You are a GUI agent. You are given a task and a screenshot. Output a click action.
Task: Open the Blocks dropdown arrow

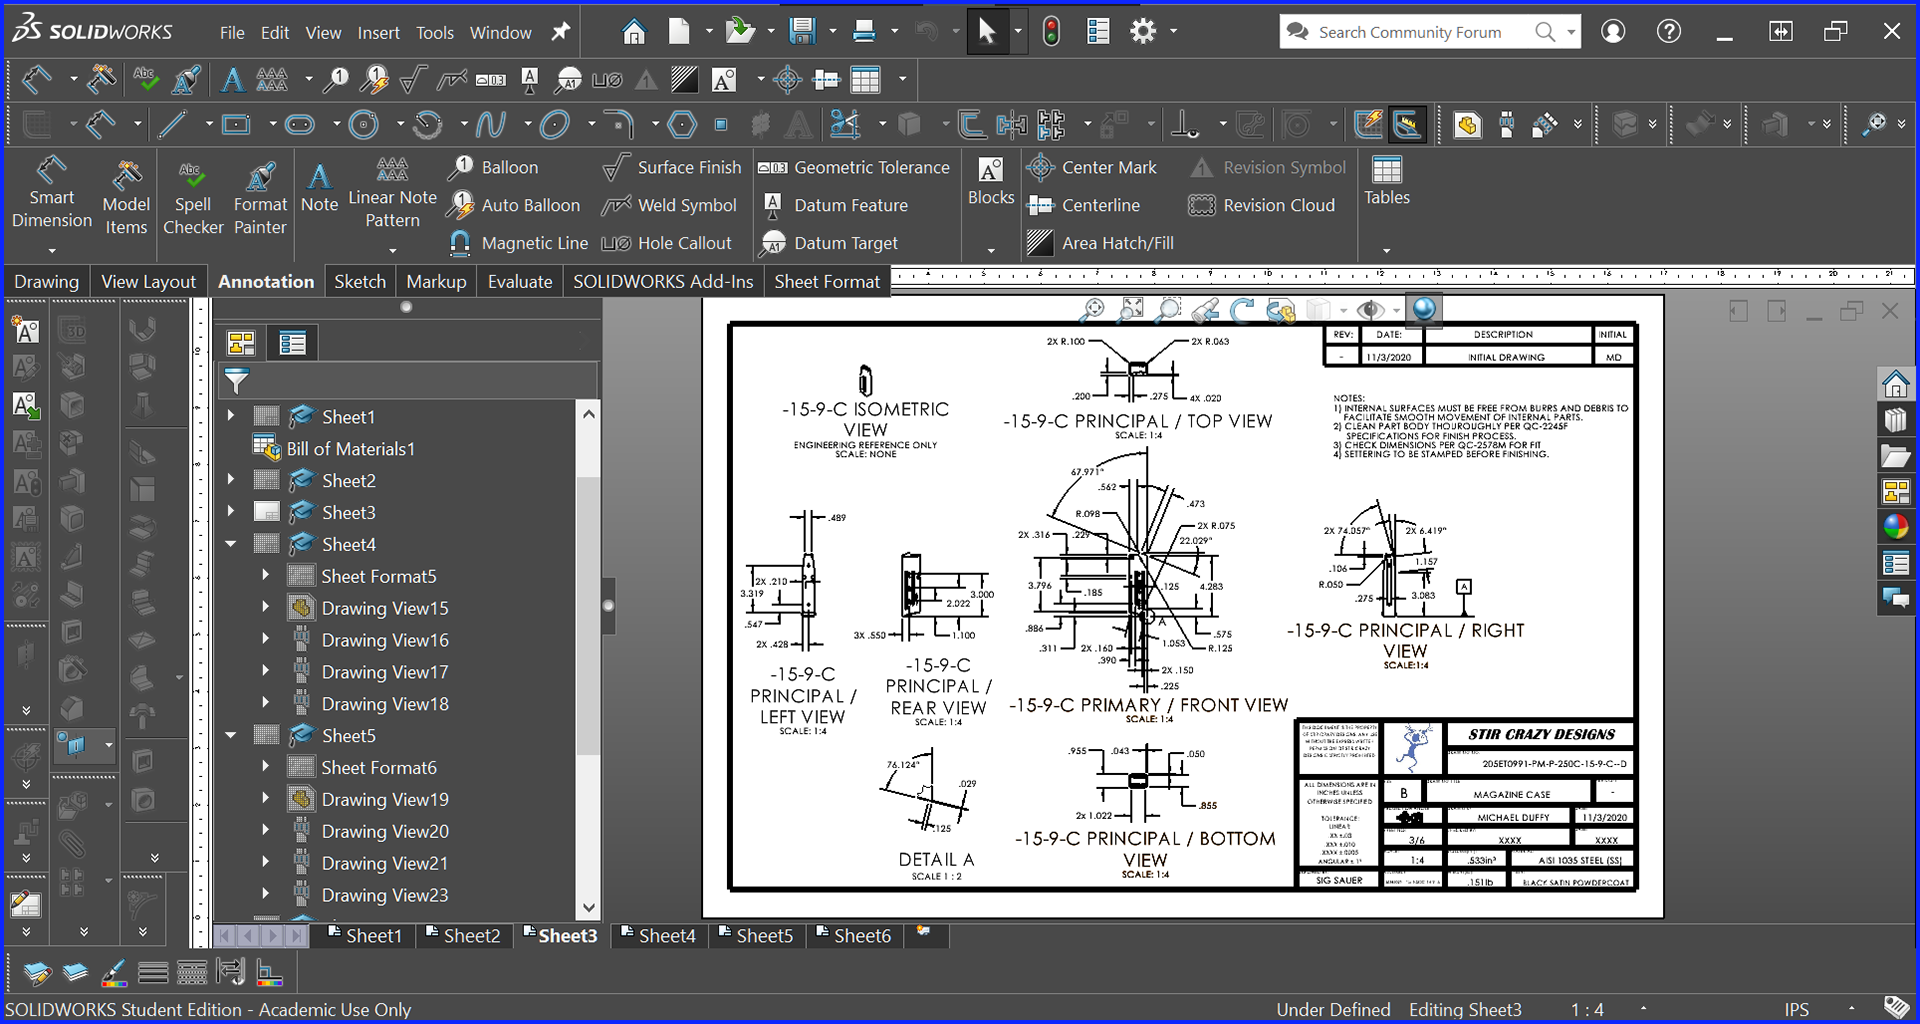click(x=991, y=250)
